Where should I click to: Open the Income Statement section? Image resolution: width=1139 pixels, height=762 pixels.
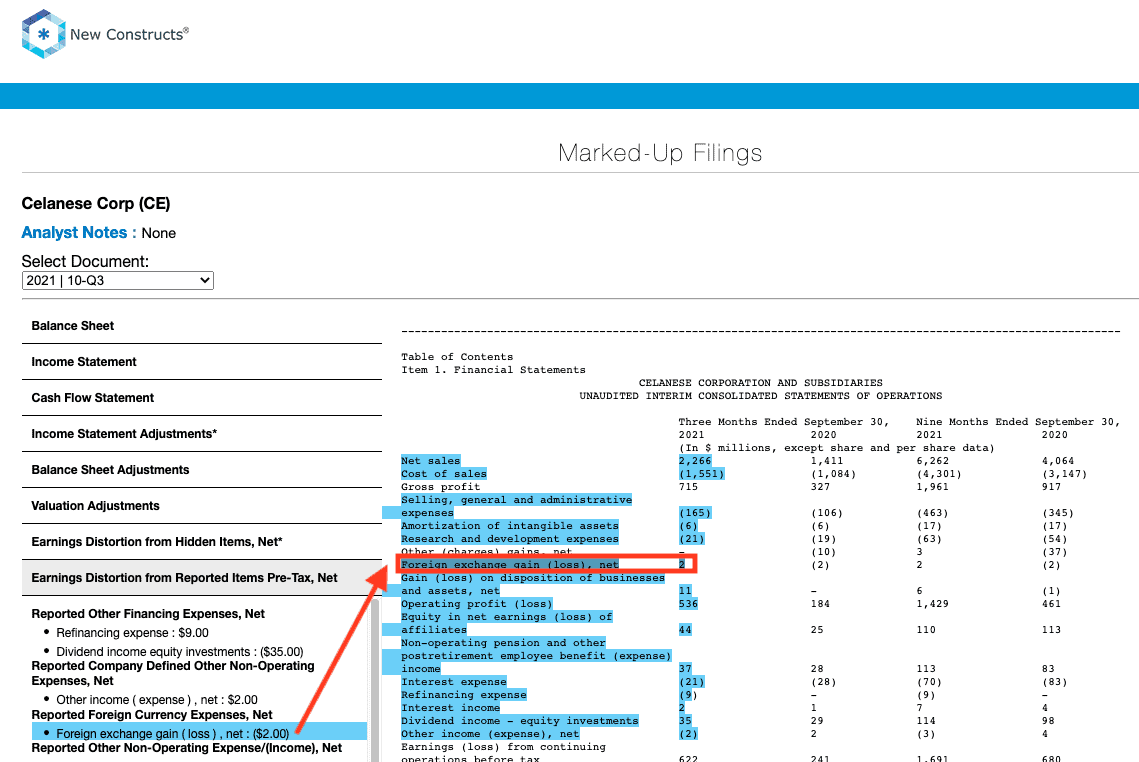click(202, 362)
